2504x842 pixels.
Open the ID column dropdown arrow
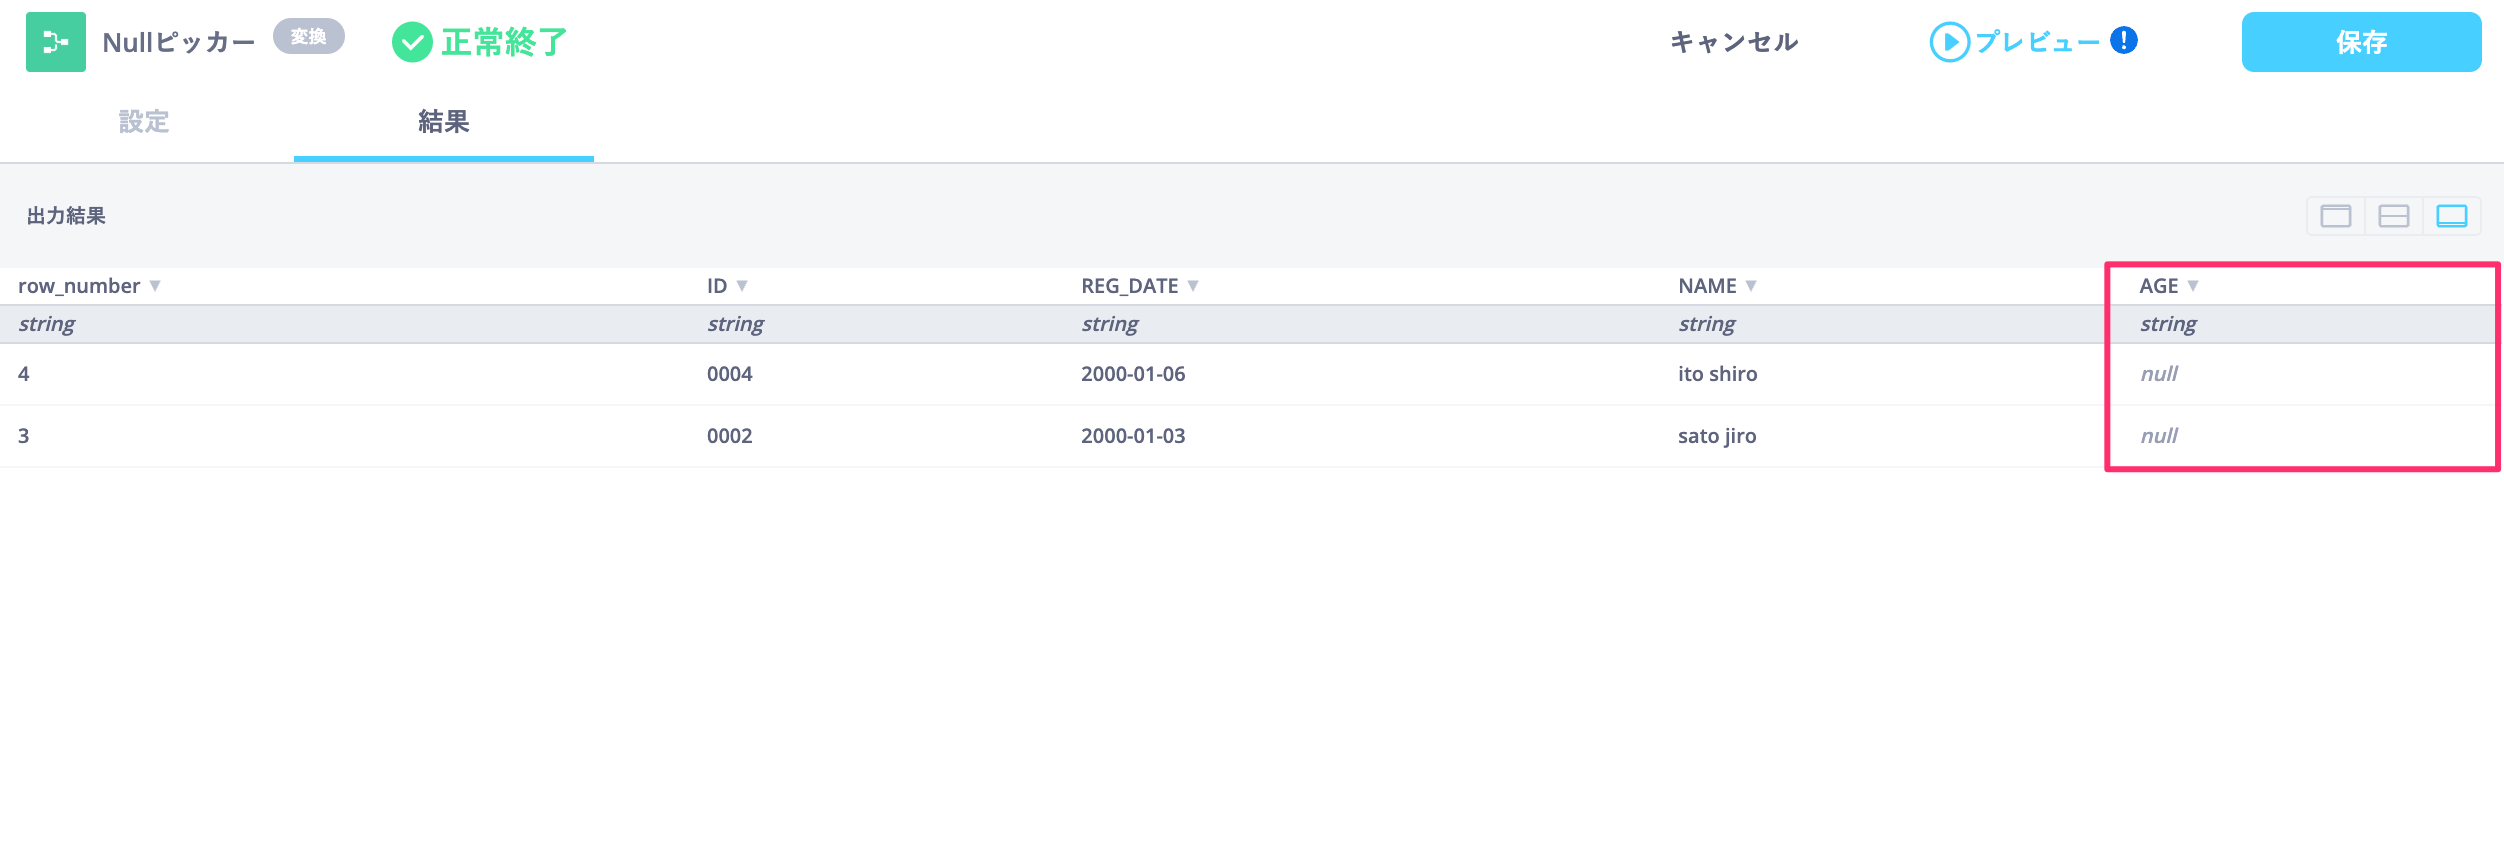[x=742, y=286]
